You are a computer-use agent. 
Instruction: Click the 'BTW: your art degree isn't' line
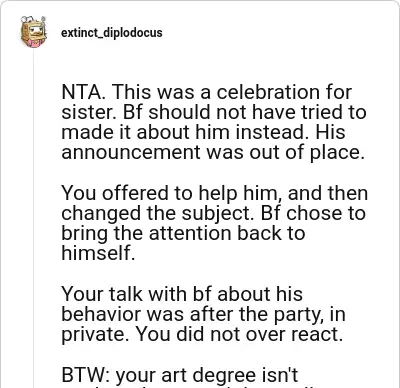[x=180, y=375]
